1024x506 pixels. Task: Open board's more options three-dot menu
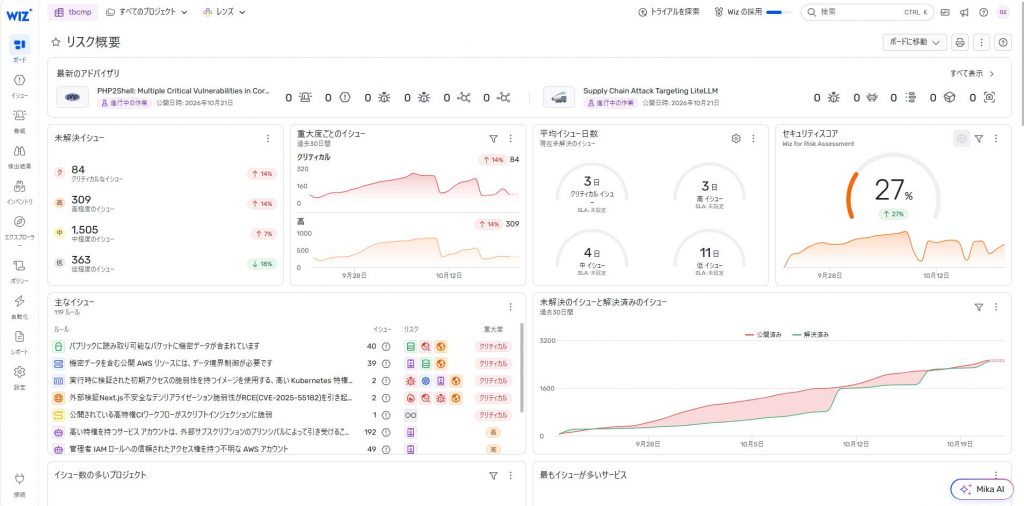981,42
